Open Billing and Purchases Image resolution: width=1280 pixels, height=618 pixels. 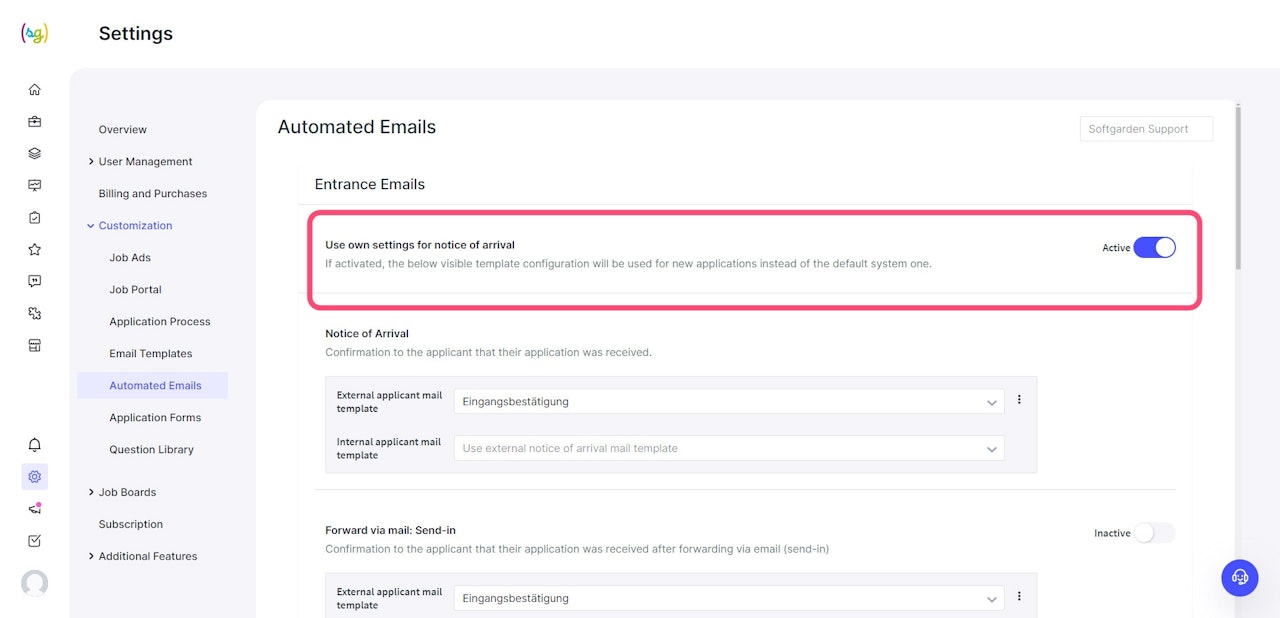tap(153, 194)
